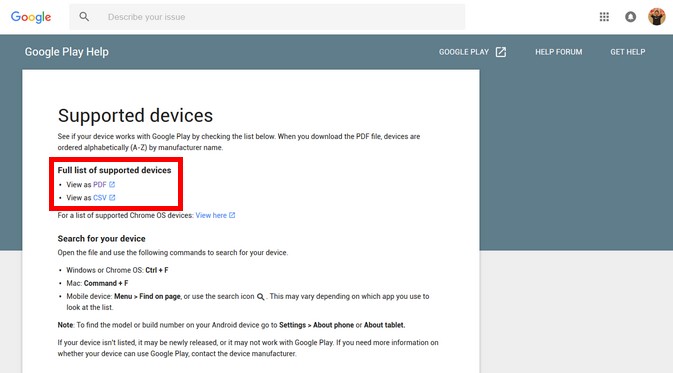This screenshot has width=673, height=373.
Task: Focus the 'Describe your issue' search field
Action: click(267, 17)
